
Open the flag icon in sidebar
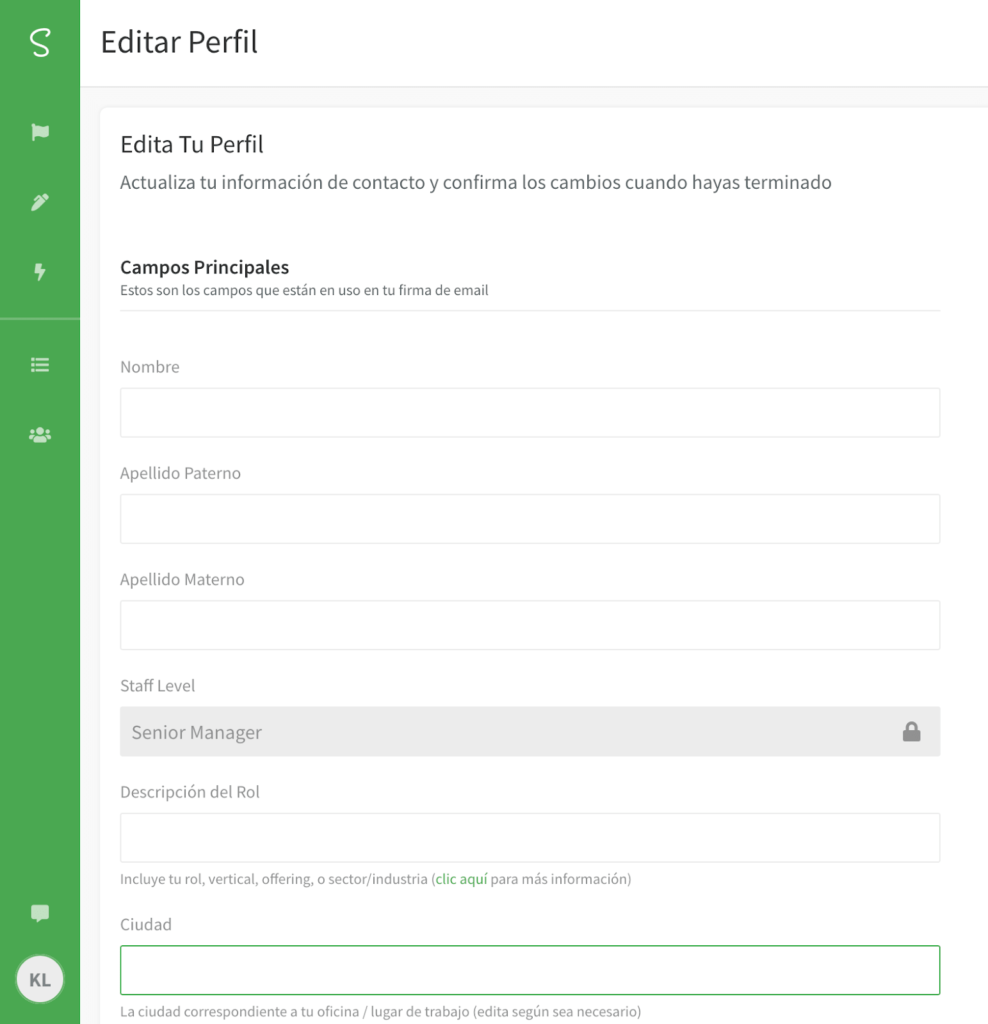click(x=40, y=132)
